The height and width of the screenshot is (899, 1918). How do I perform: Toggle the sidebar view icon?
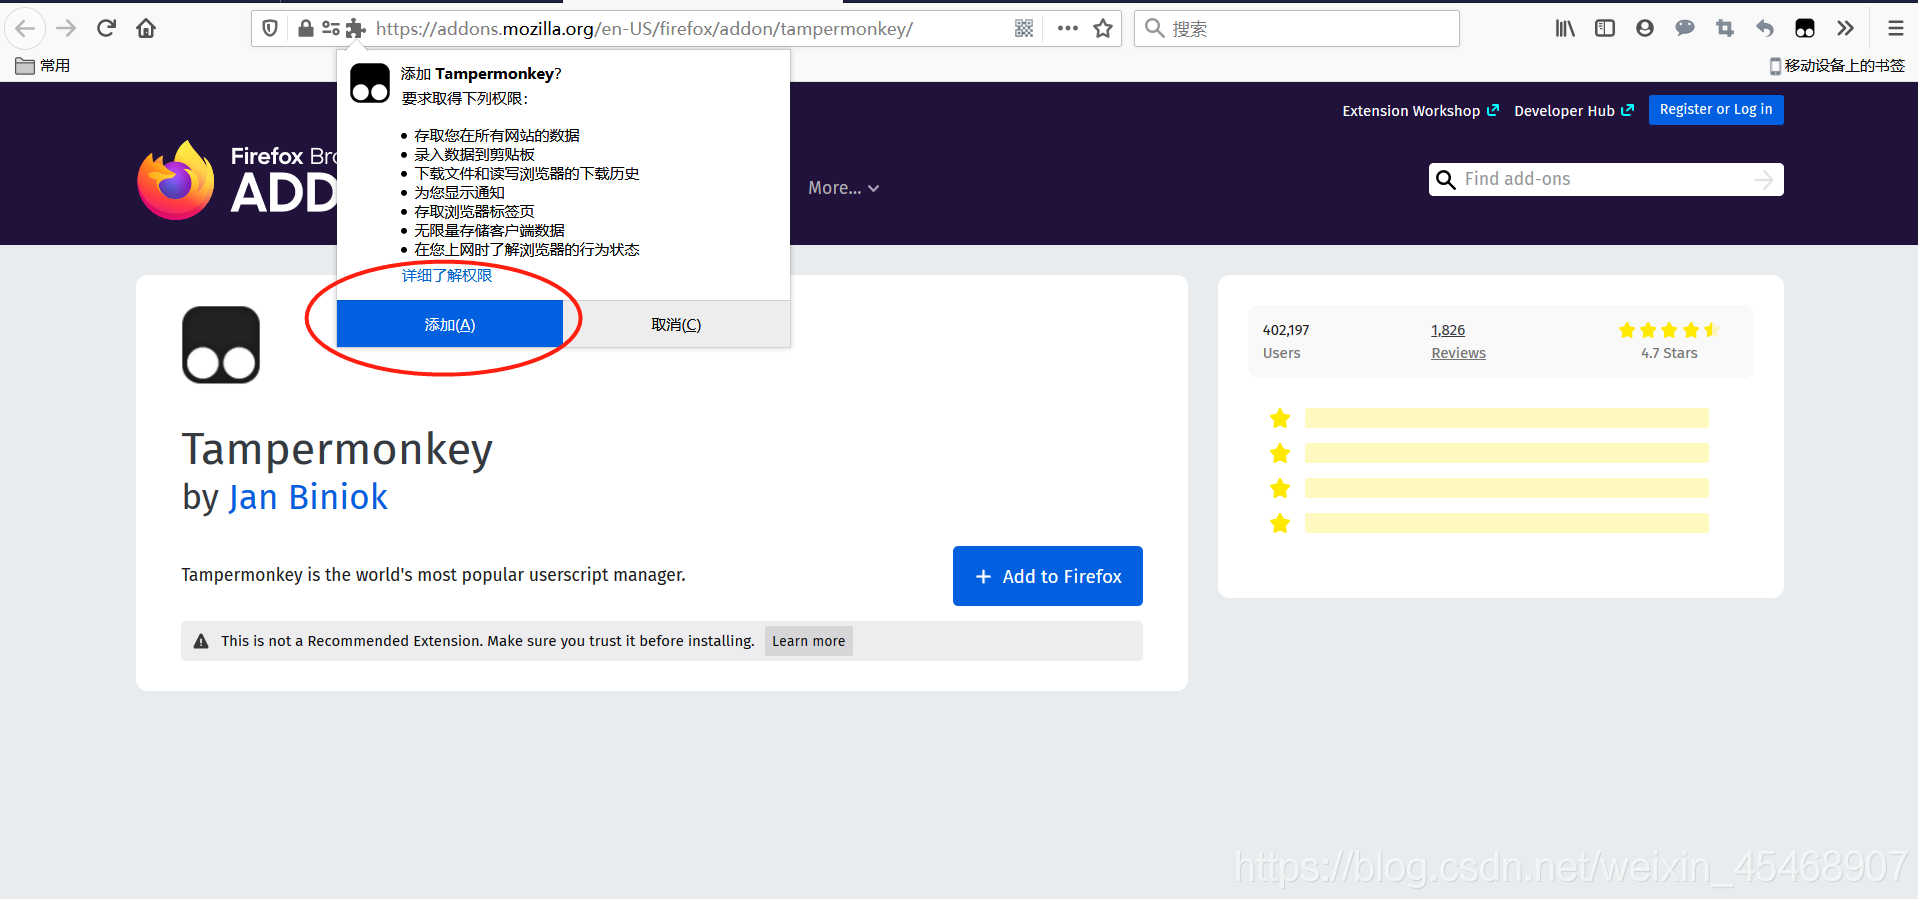pyautogui.click(x=1605, y=28)
